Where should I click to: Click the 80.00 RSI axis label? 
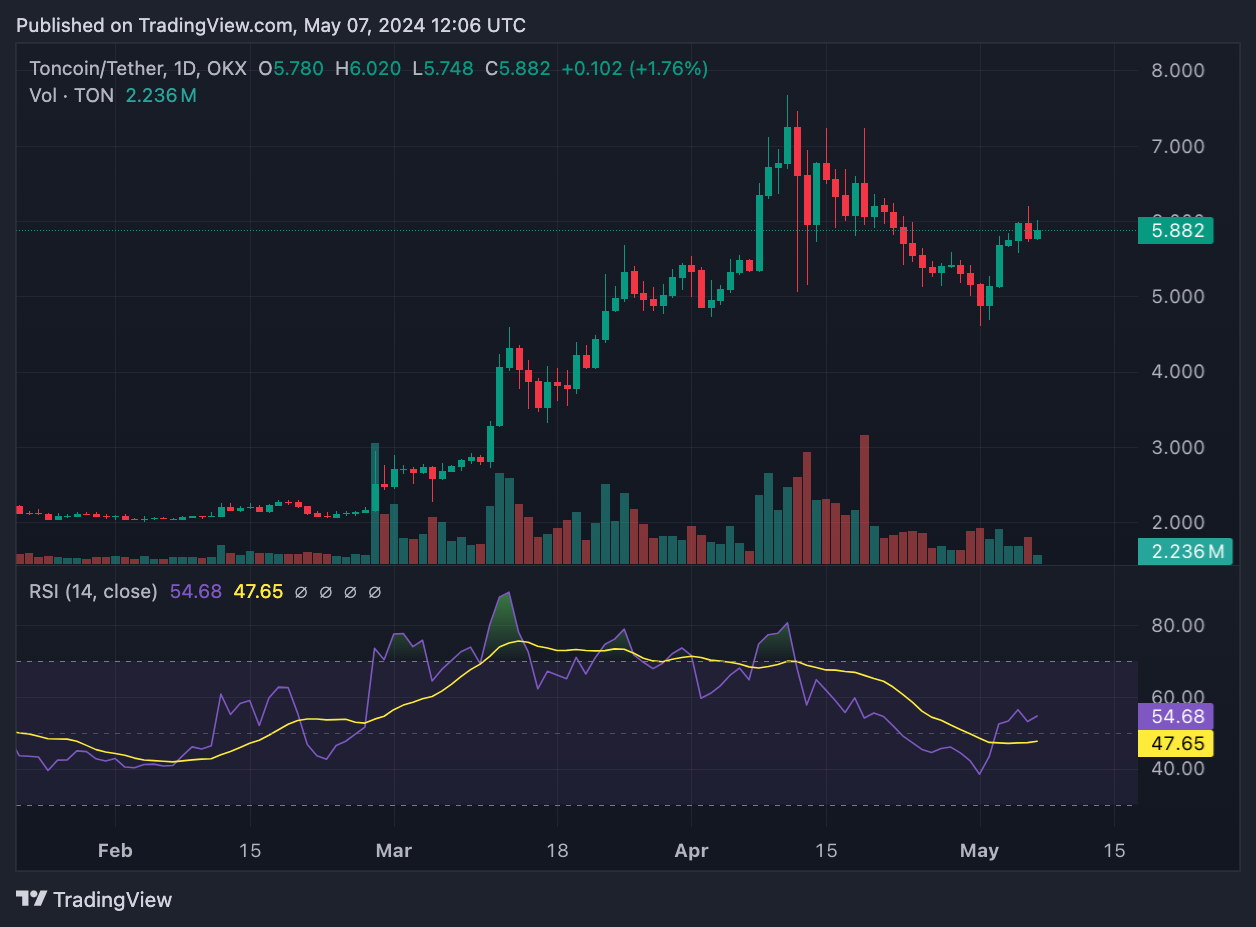(x=1176, y=626)
